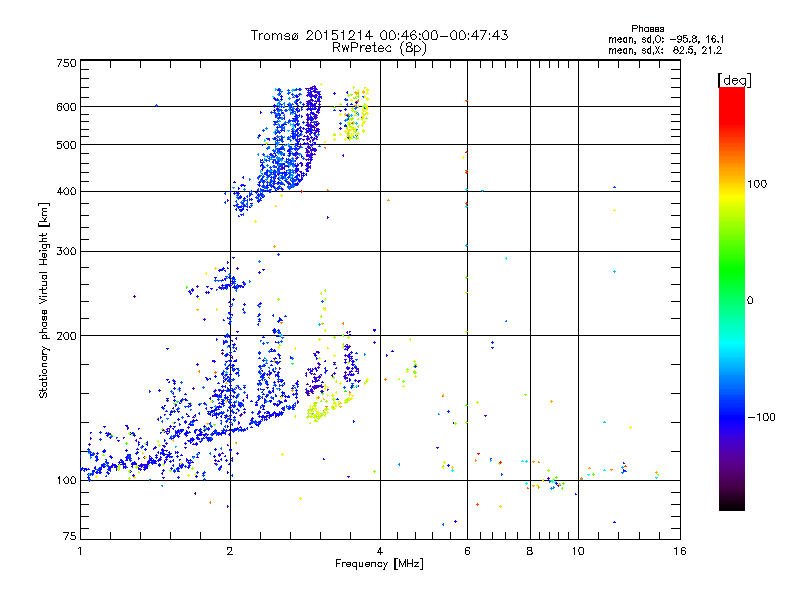Image resolution: width=800 pixels, height=600 pixels.
Task: Click the '400' height tick label
Action: point(66,191)
